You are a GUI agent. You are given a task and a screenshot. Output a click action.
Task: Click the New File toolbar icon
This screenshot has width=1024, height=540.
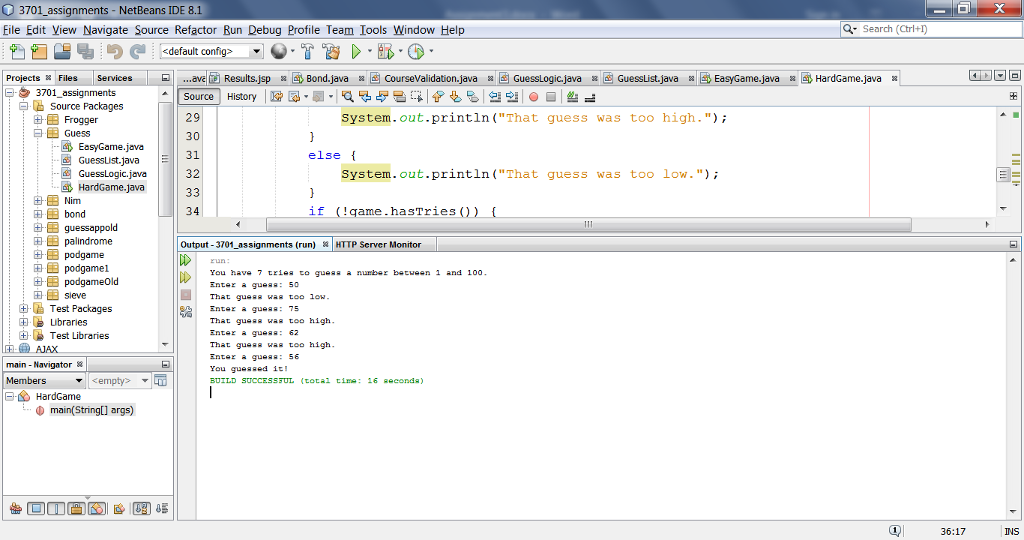tap(18, 52)
